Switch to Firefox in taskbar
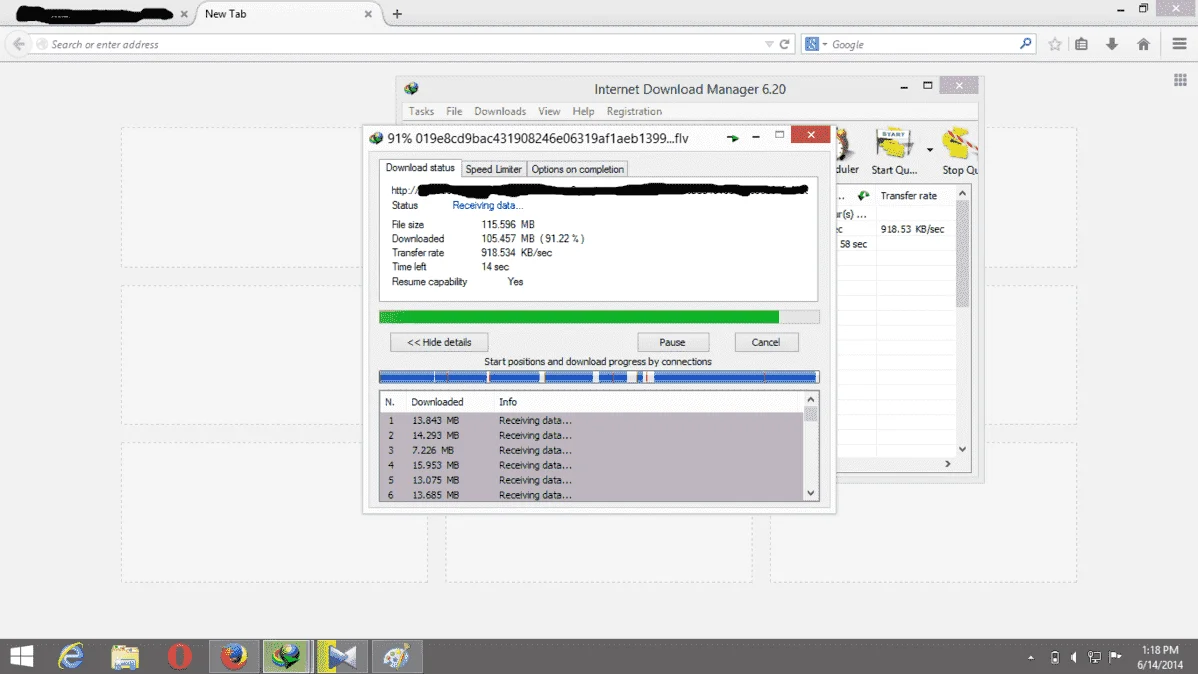The height and width of the screenshot is (674, 1198). pyautogui.click(x=233, y=656)
